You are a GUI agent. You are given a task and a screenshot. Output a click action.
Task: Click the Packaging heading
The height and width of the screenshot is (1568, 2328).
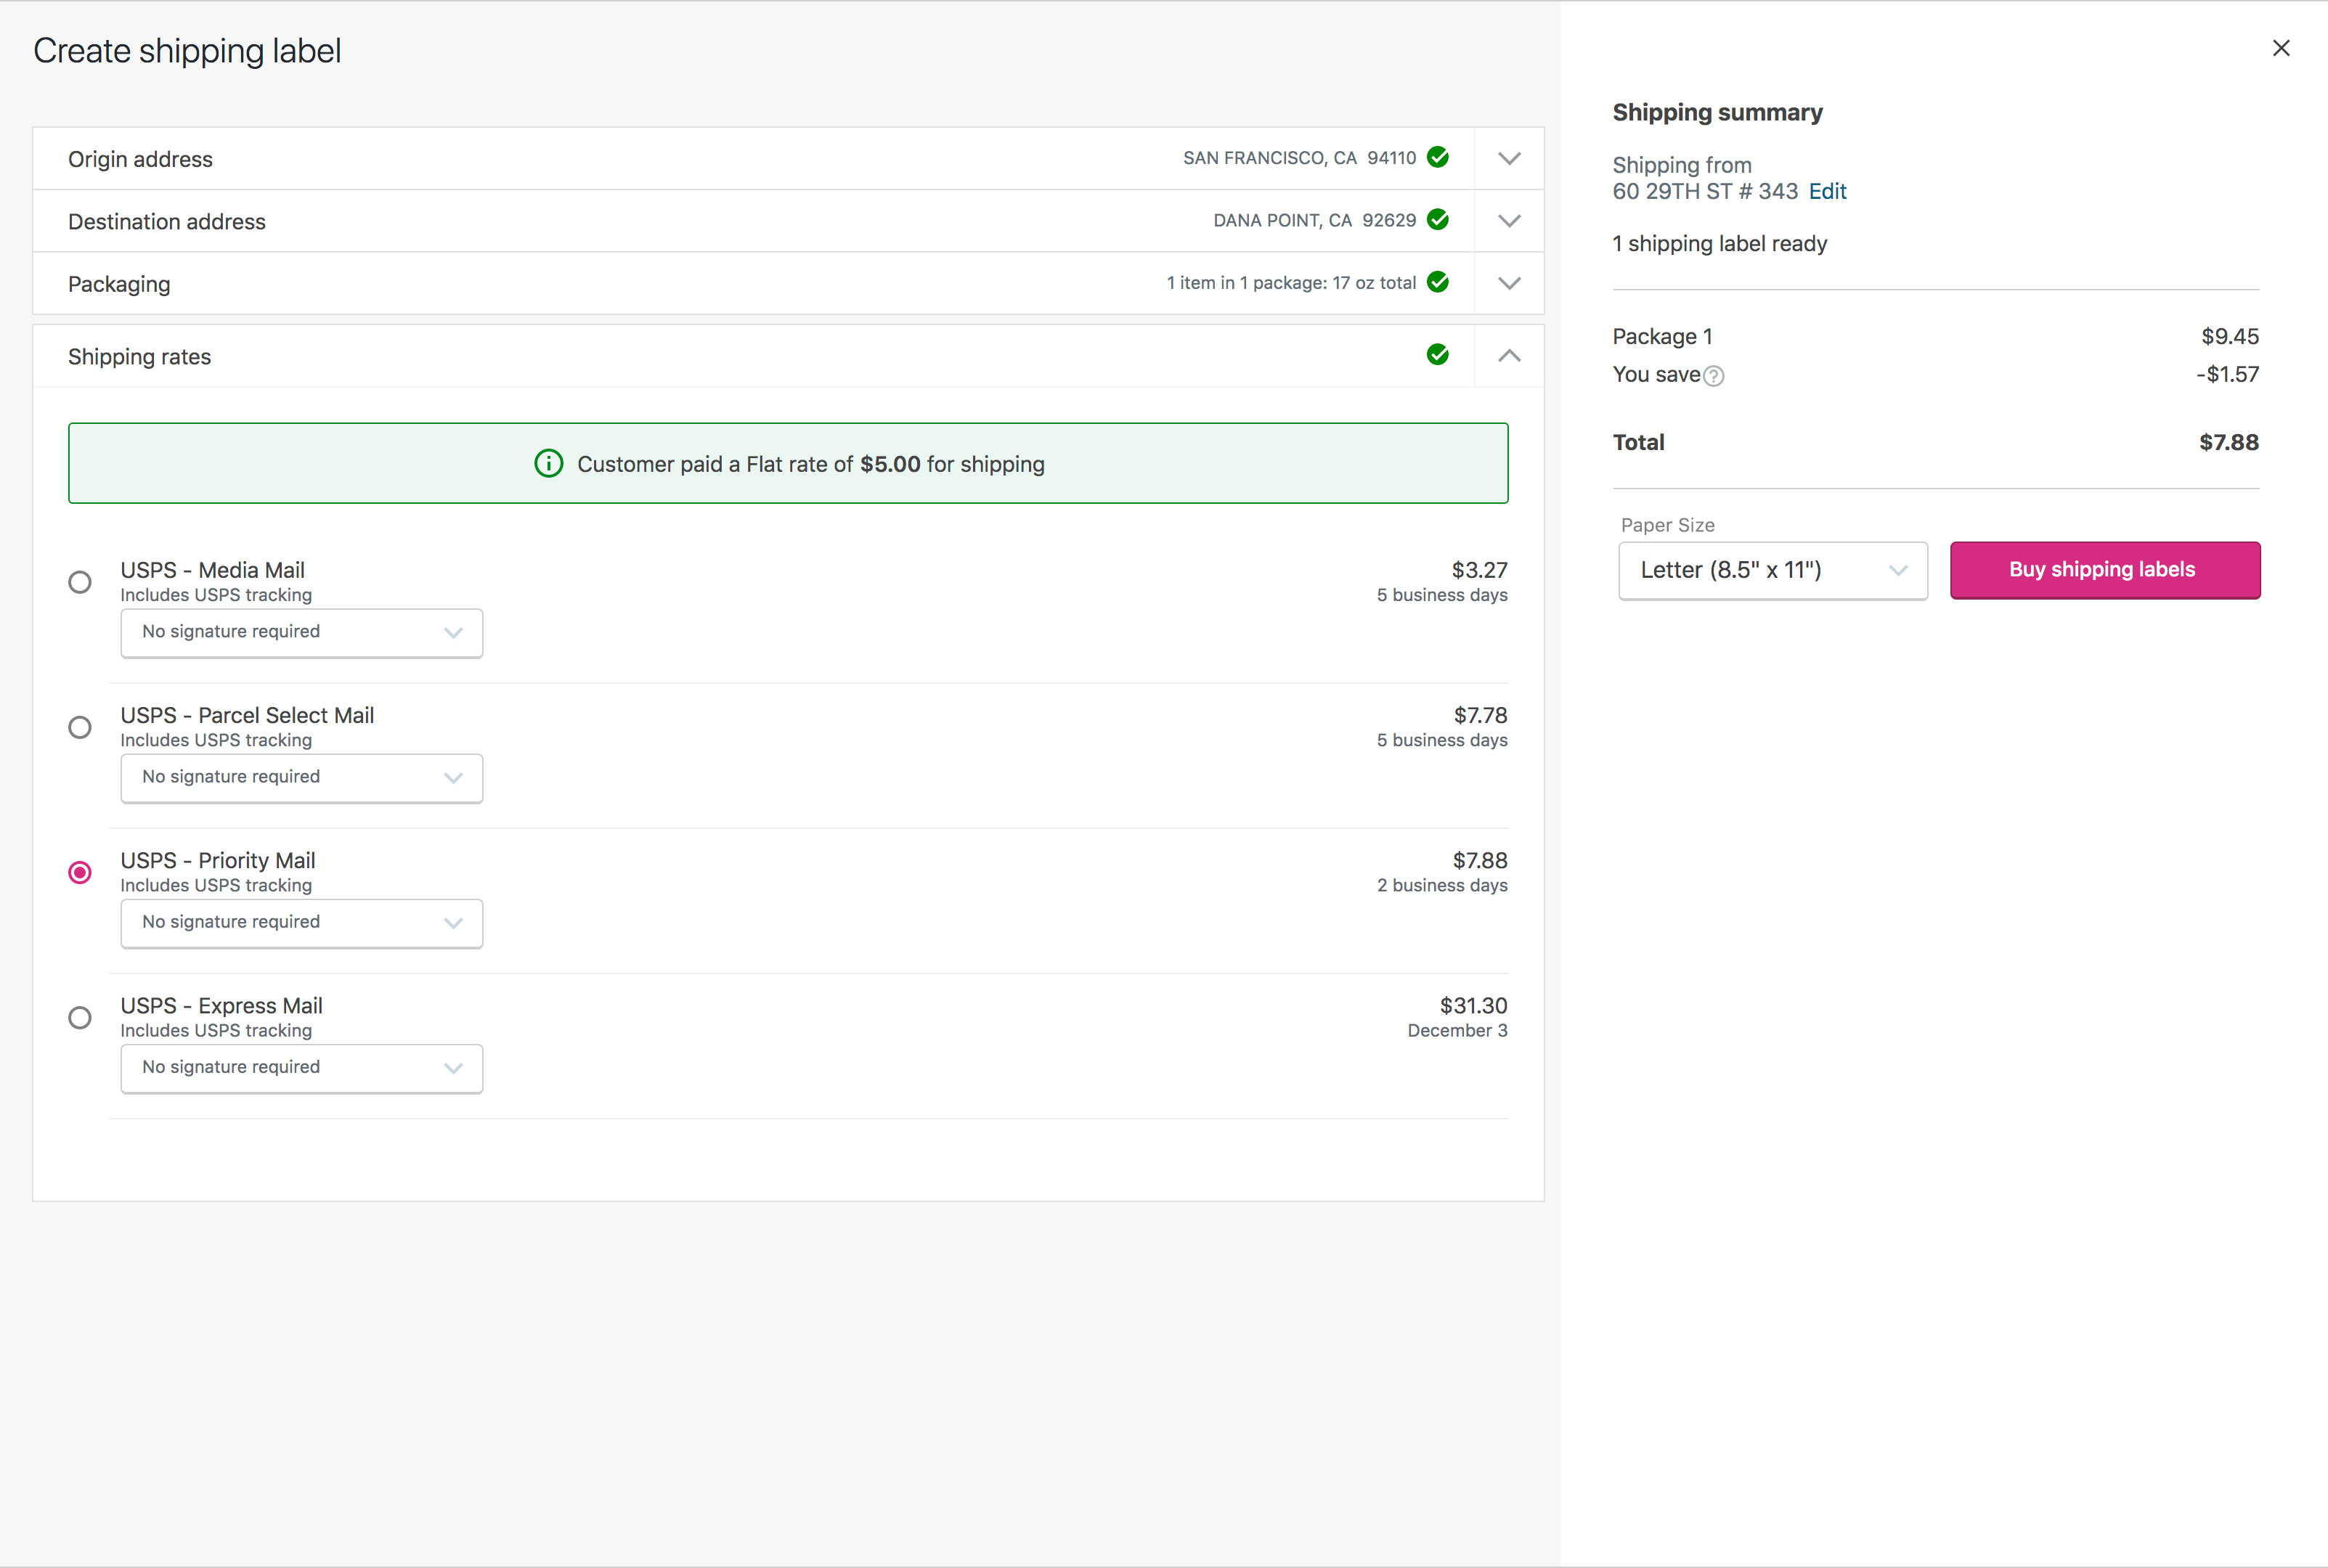119,284
